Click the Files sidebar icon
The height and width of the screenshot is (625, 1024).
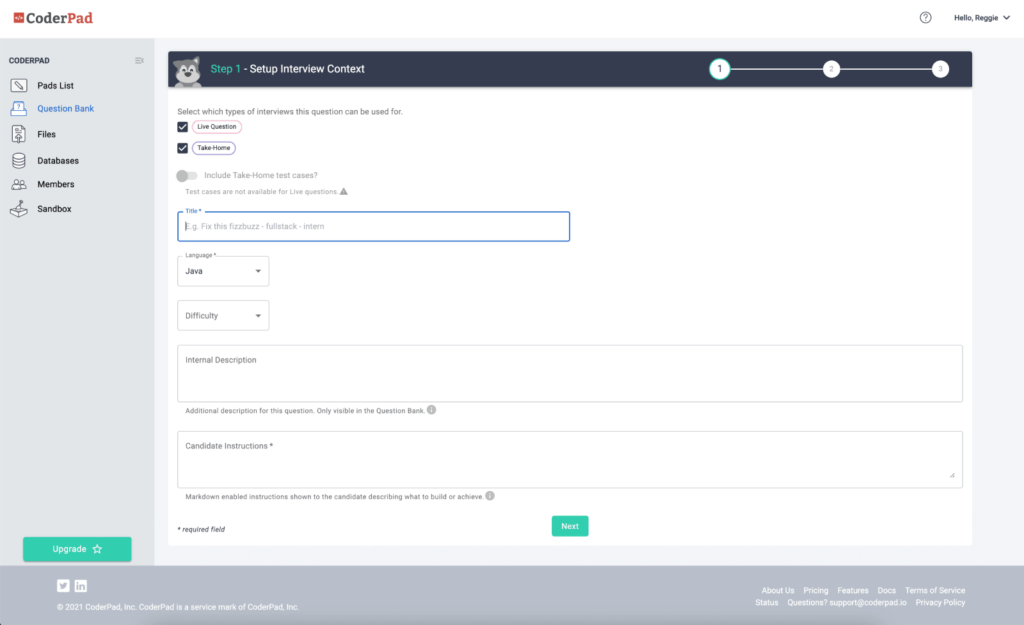pyautogui.click(x=19, y=134)
